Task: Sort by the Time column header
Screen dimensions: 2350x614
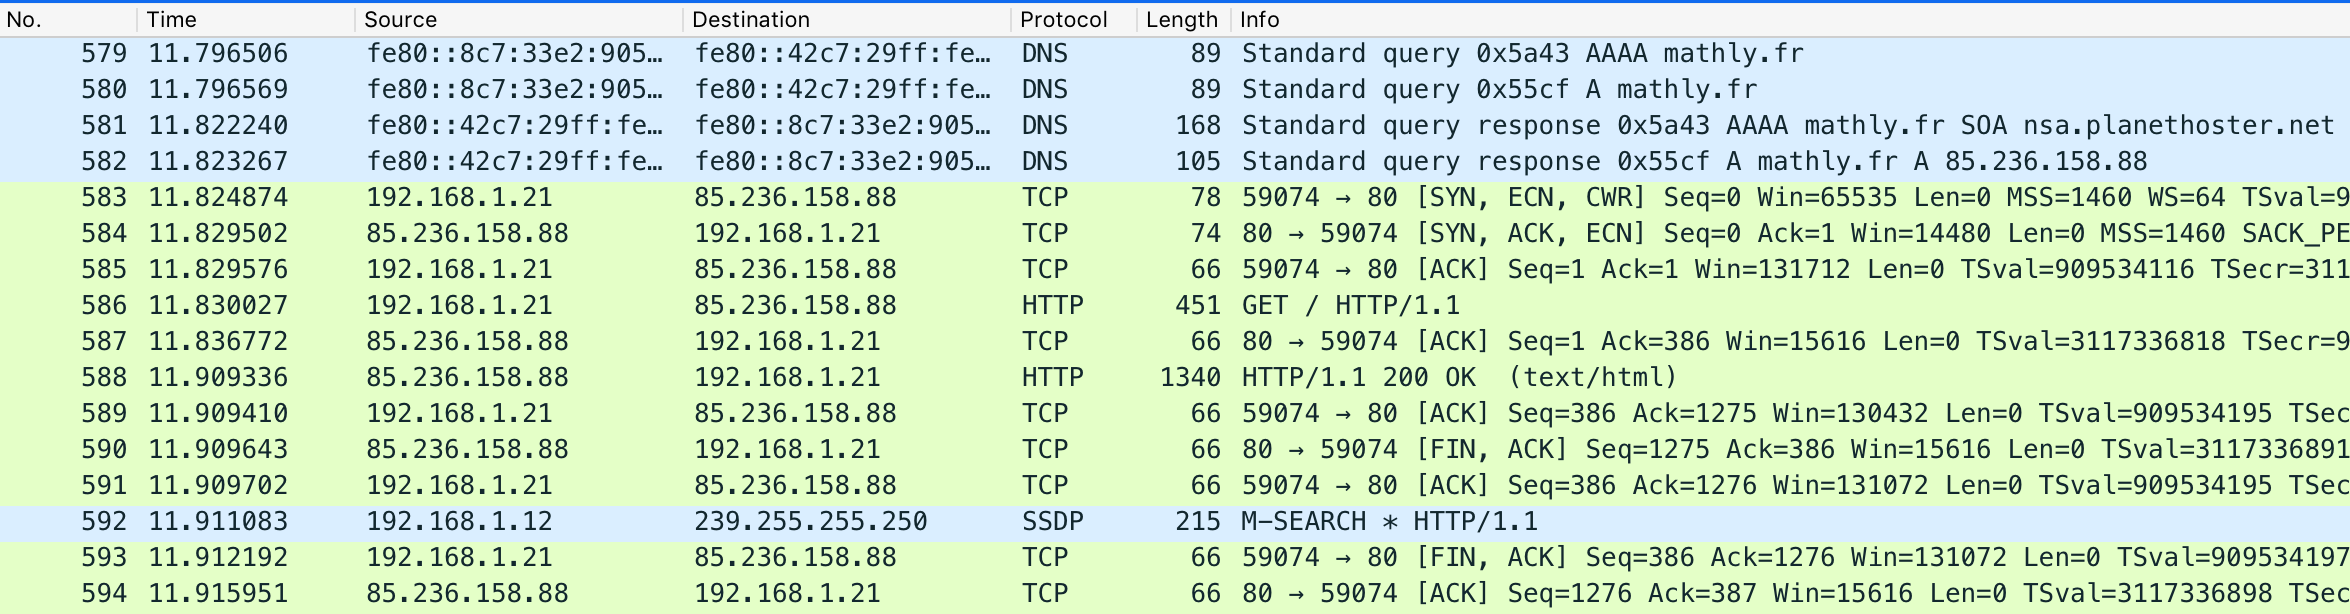Action: [x=246, y=19]
